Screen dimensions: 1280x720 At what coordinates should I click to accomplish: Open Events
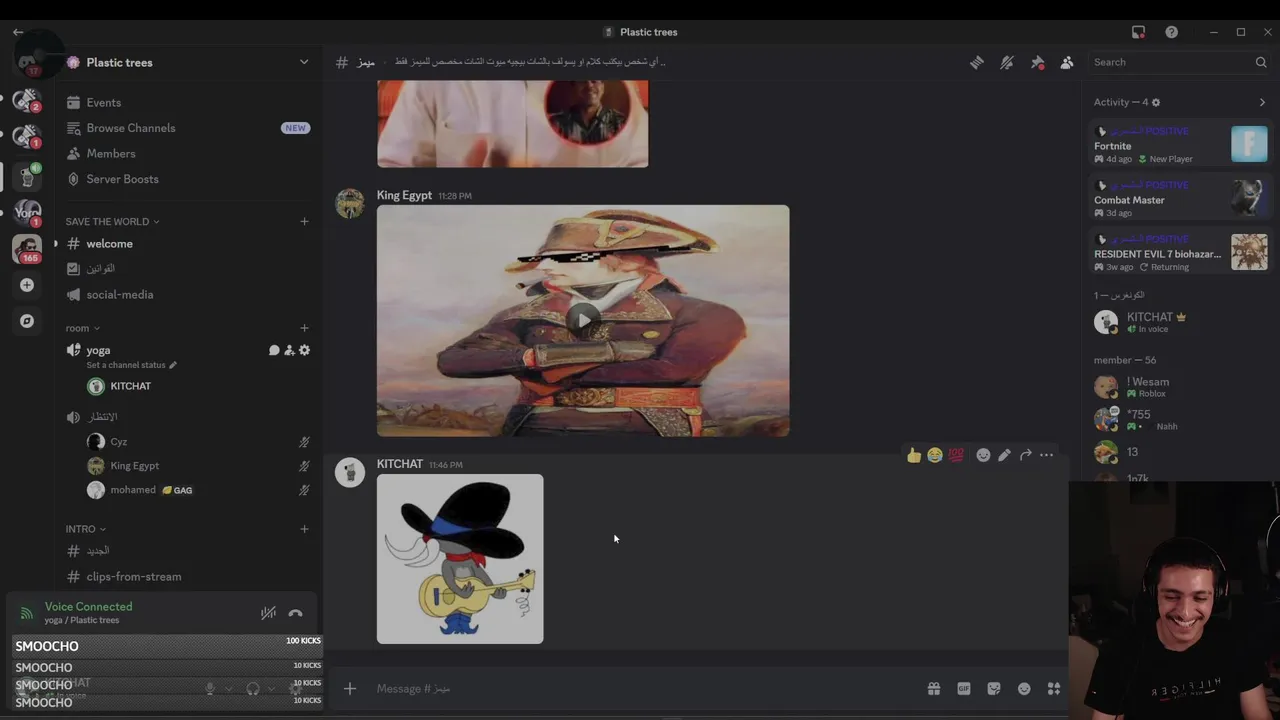click(x=187, y=103)
